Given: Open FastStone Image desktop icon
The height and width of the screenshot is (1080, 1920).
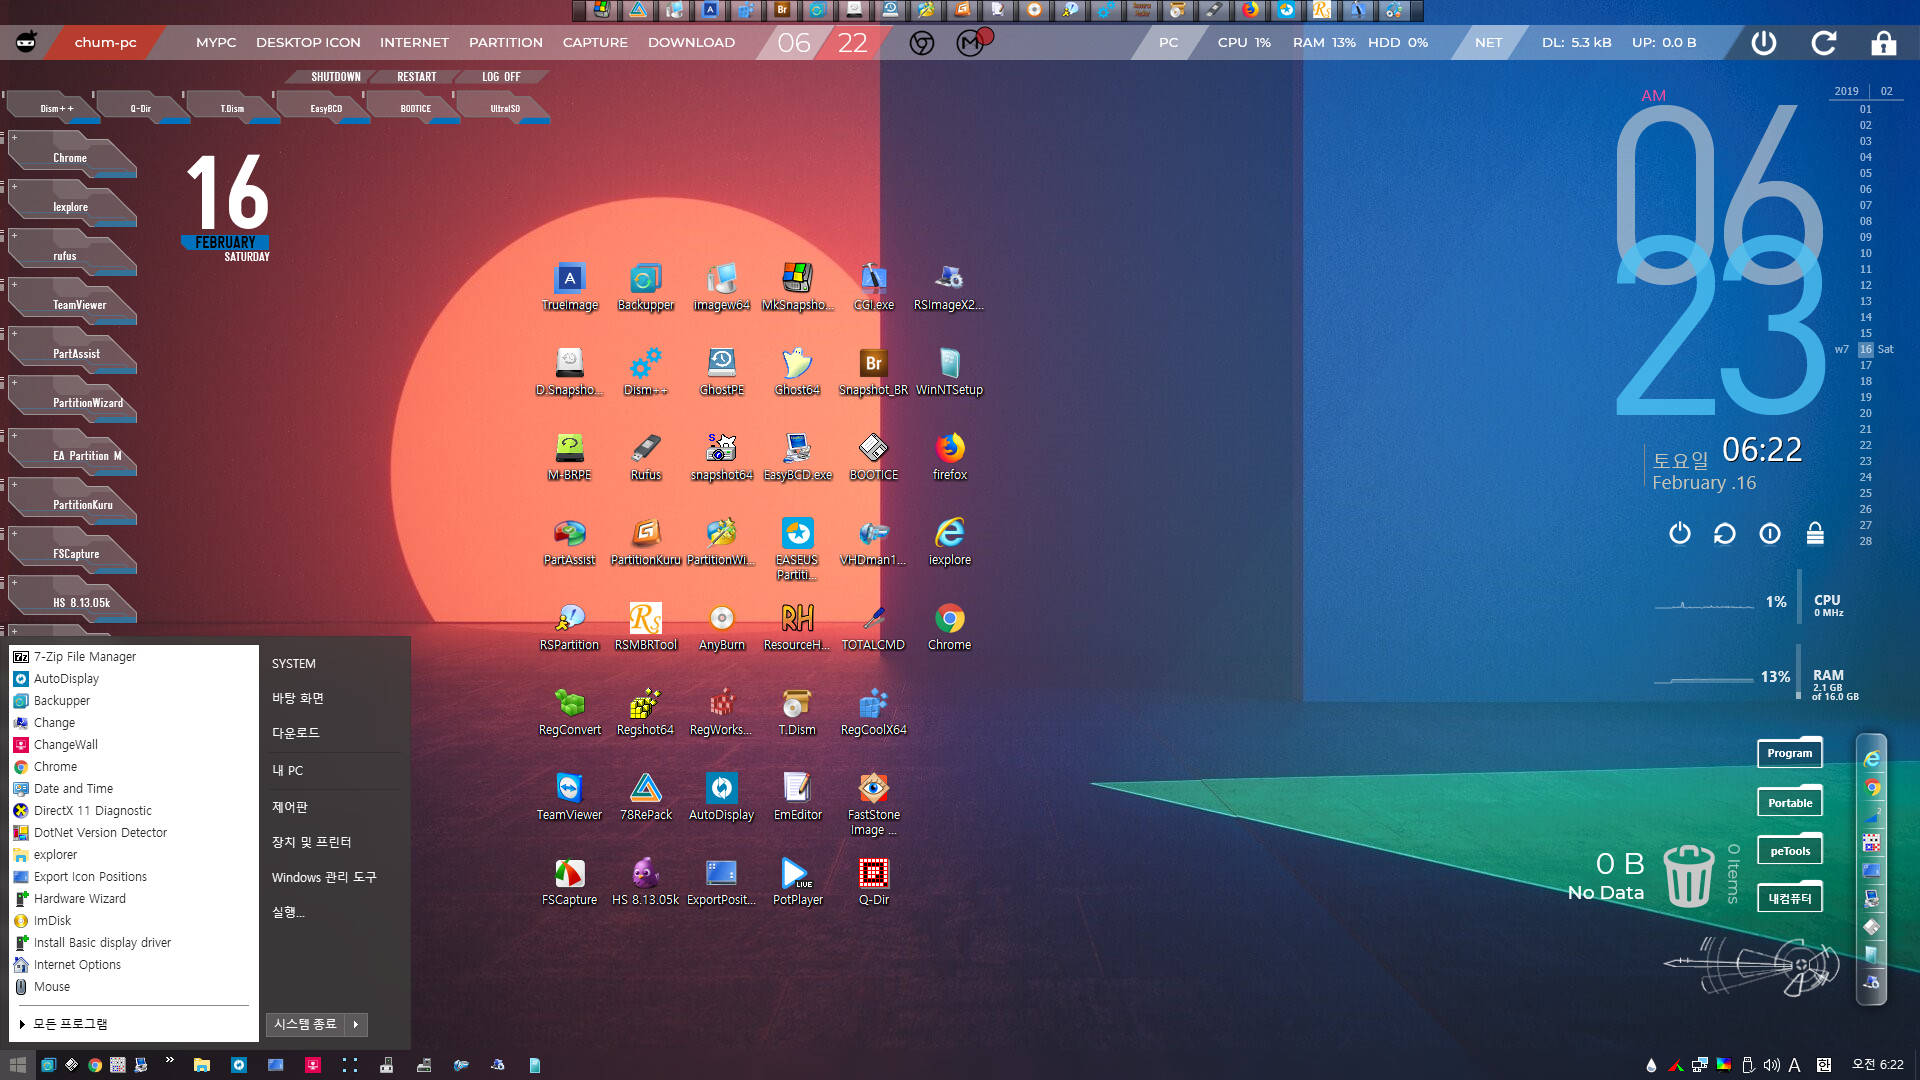Looking at the screenshot, I should (x=873, y=804).
